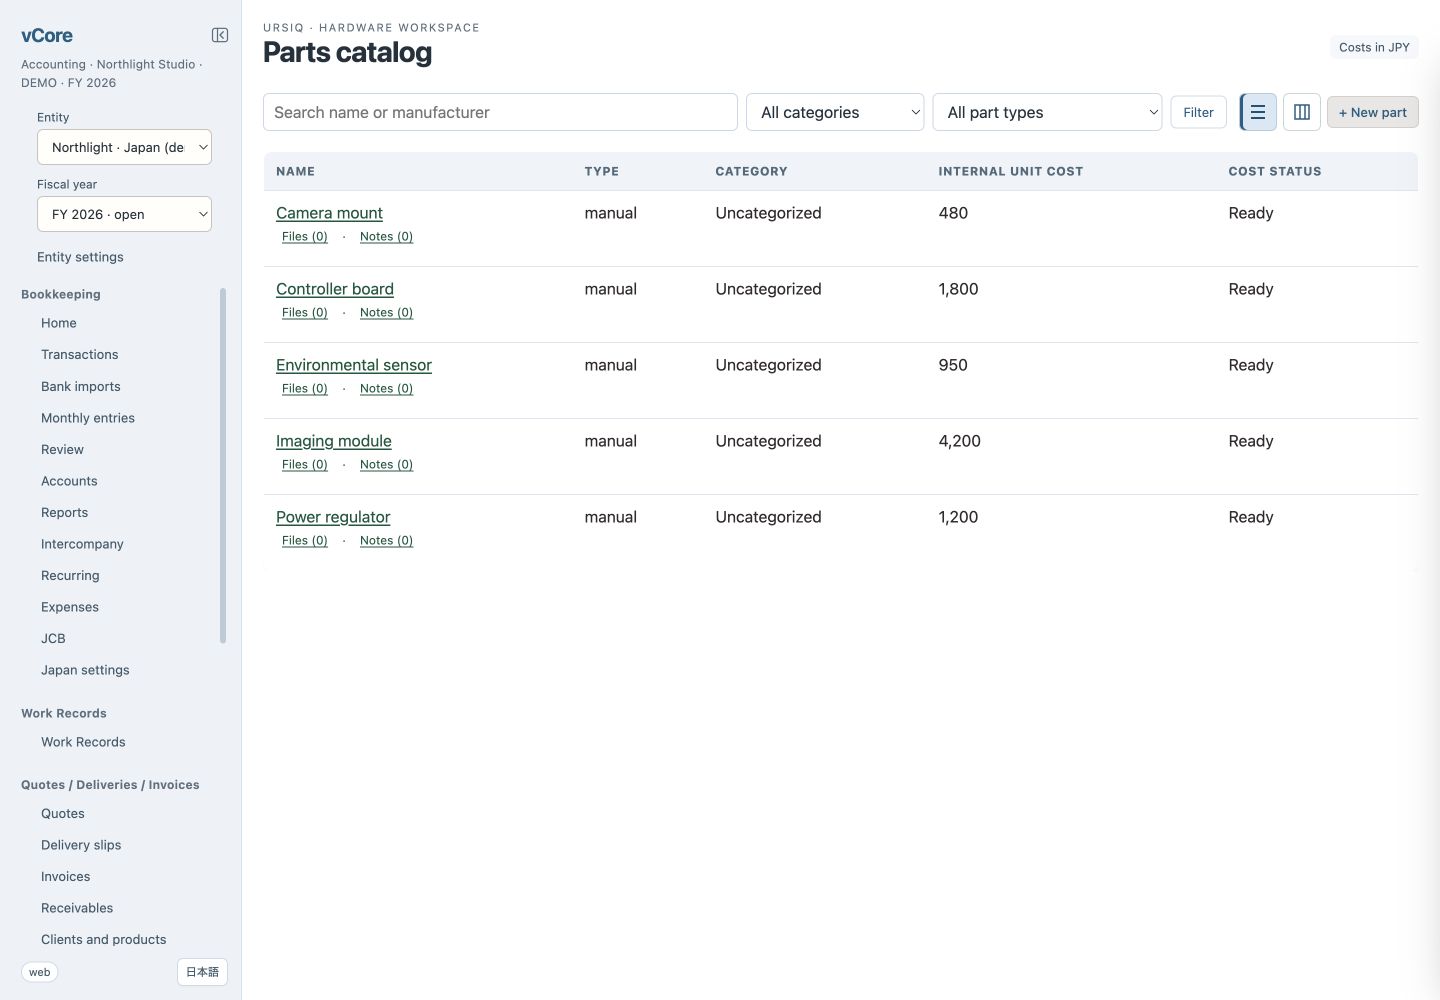Expand the All categories filter
The image size is (1440, 1000).
[835, 112]
